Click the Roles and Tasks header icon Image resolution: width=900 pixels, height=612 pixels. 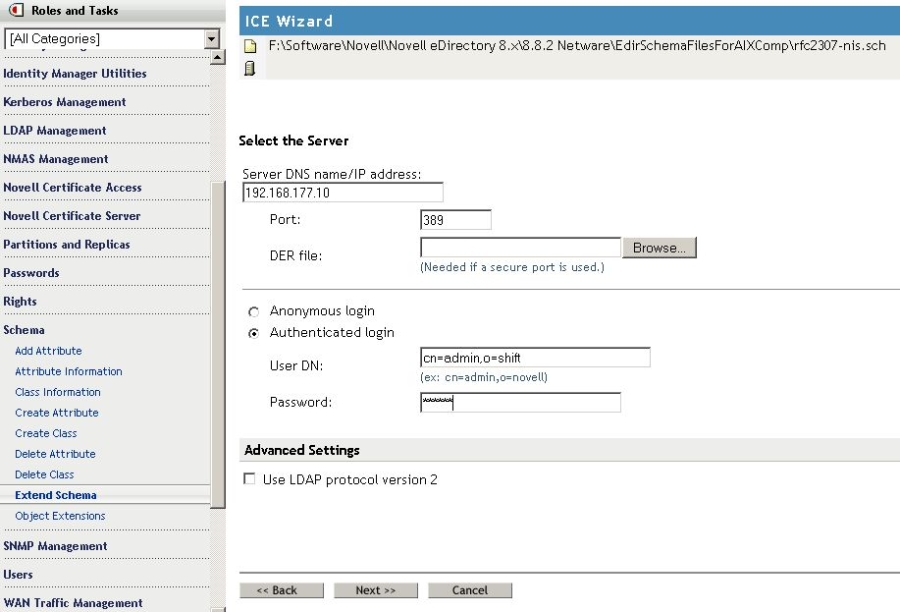[x=16, y=10]
